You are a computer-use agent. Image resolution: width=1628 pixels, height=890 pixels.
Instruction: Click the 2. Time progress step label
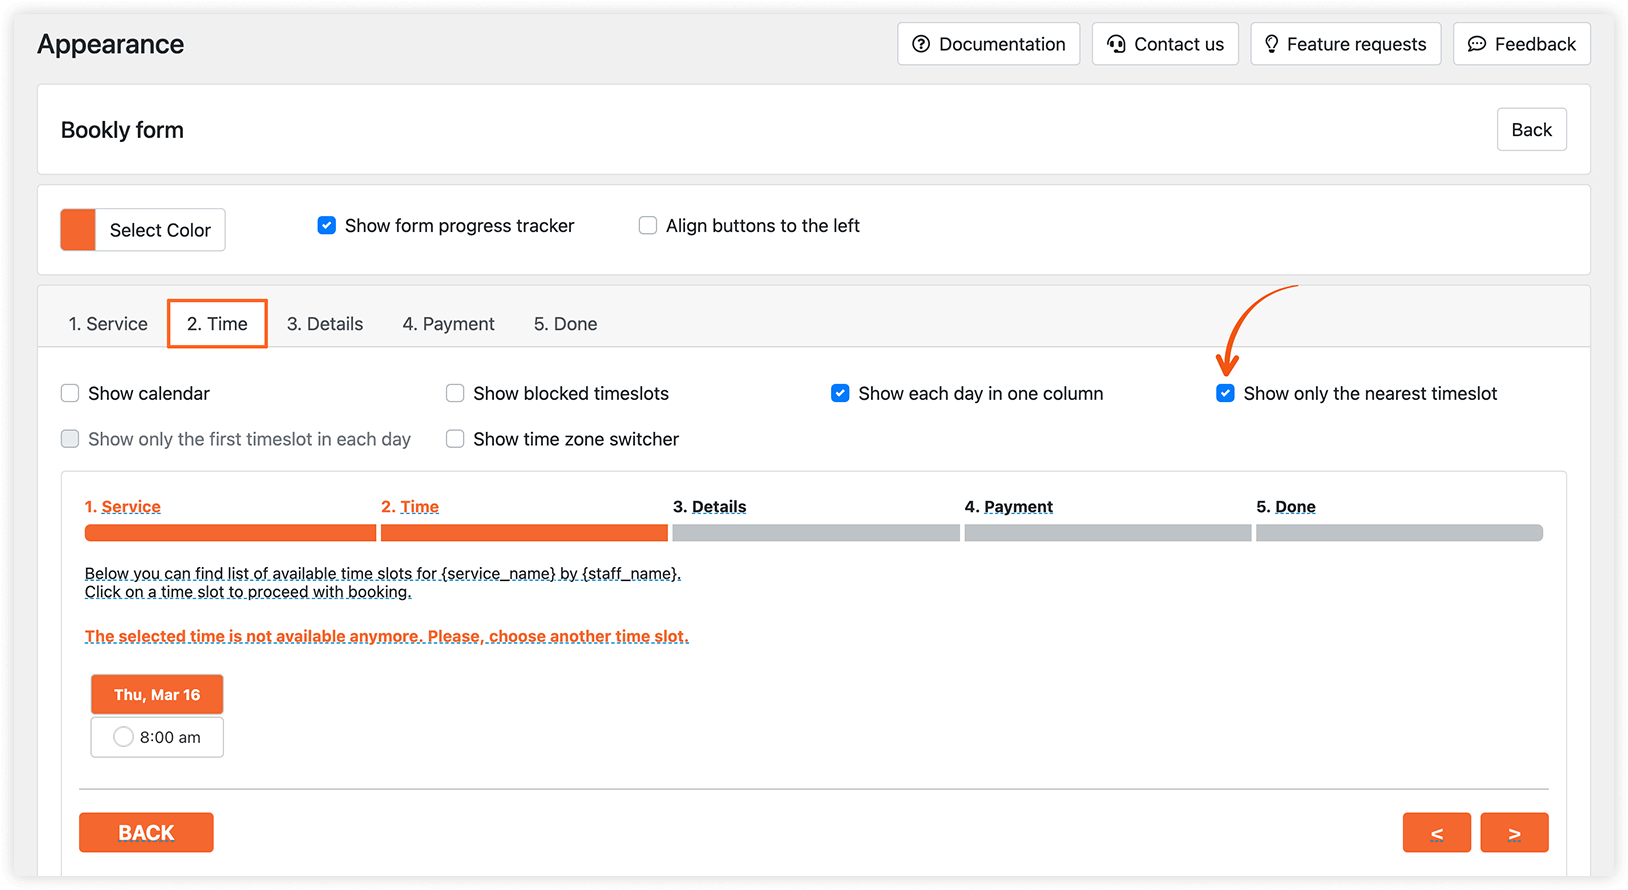(x=410, y=507)
